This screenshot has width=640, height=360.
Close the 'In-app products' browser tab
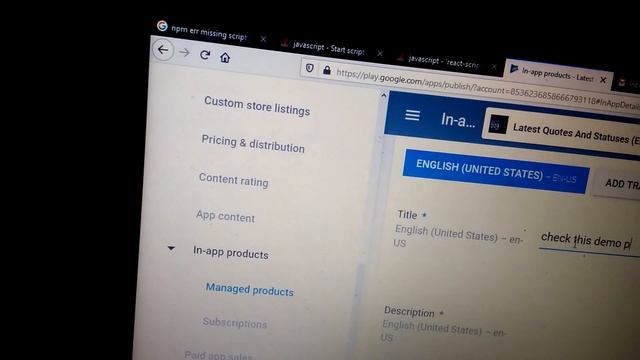(x=603, y=80)
